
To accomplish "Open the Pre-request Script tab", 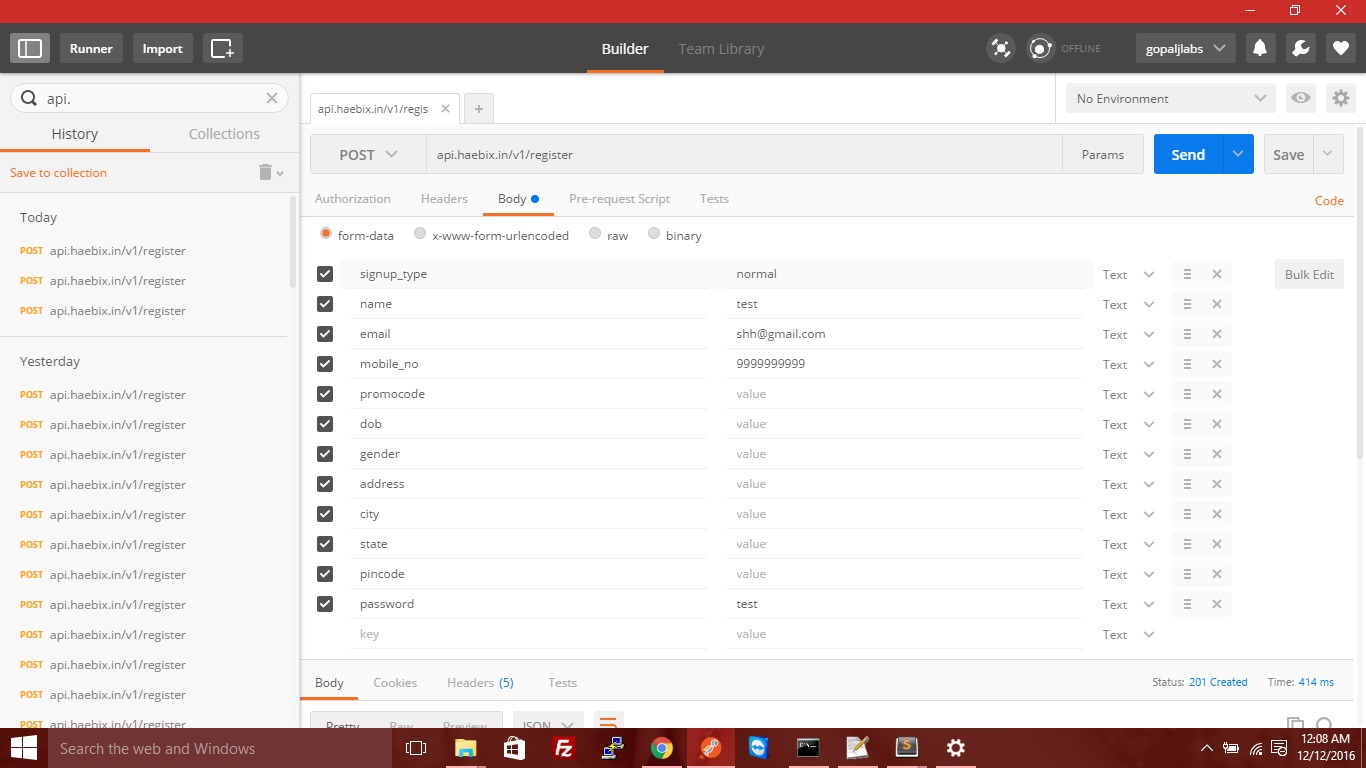I will 619,199.
